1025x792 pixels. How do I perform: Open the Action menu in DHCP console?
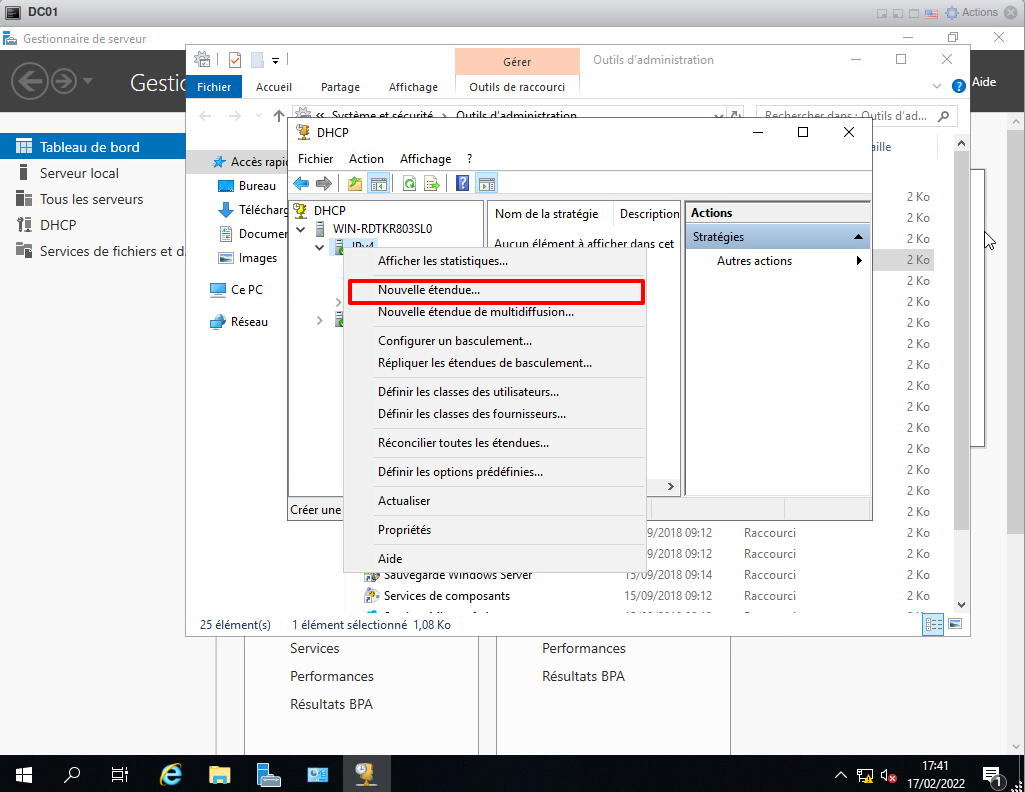(x=366, y=159)
